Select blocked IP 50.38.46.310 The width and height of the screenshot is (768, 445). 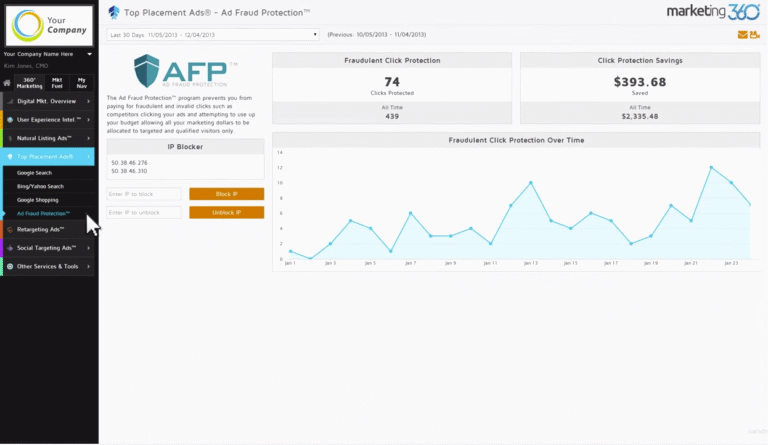tap(129, 171)
